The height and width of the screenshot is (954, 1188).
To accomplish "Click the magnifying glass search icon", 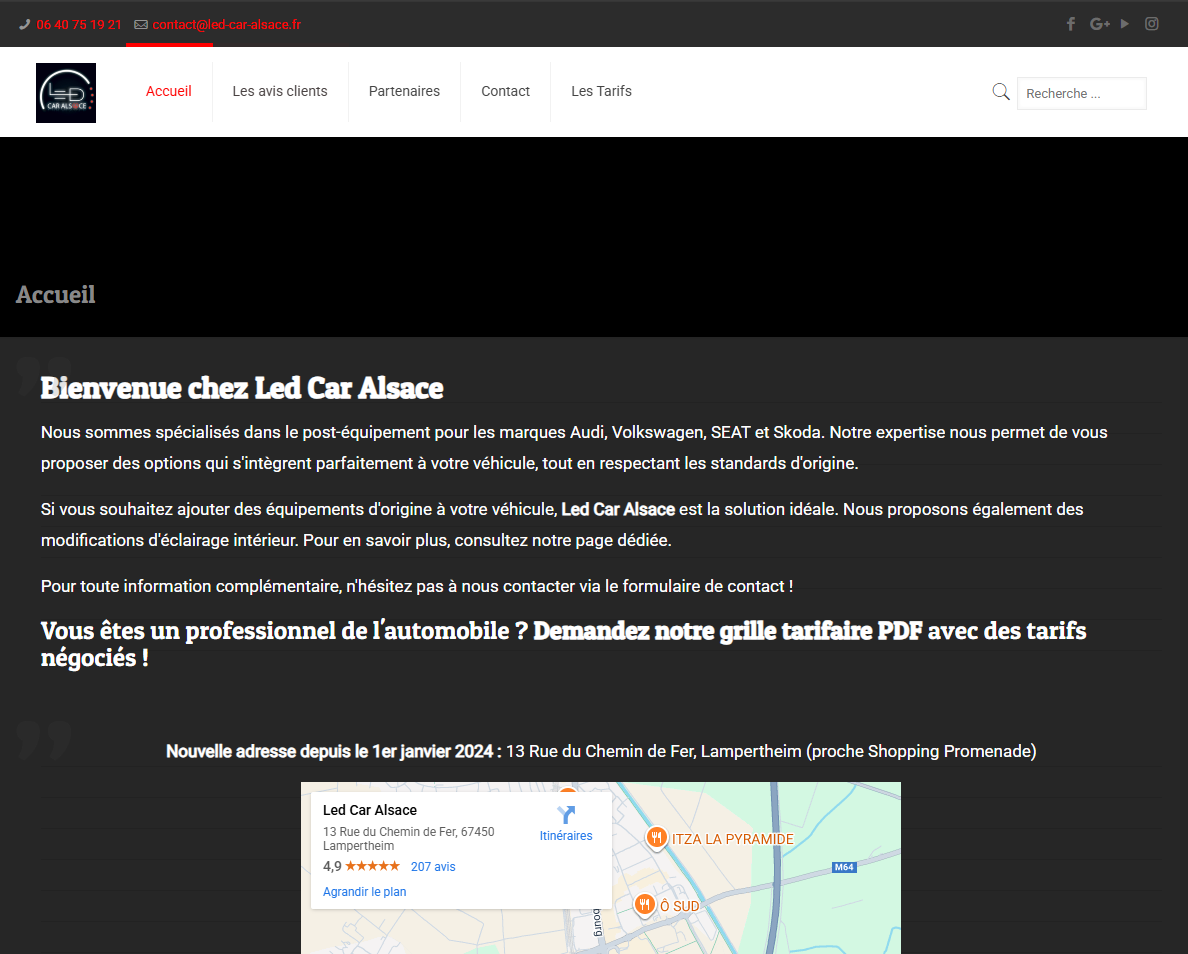I will (1000, 92).
